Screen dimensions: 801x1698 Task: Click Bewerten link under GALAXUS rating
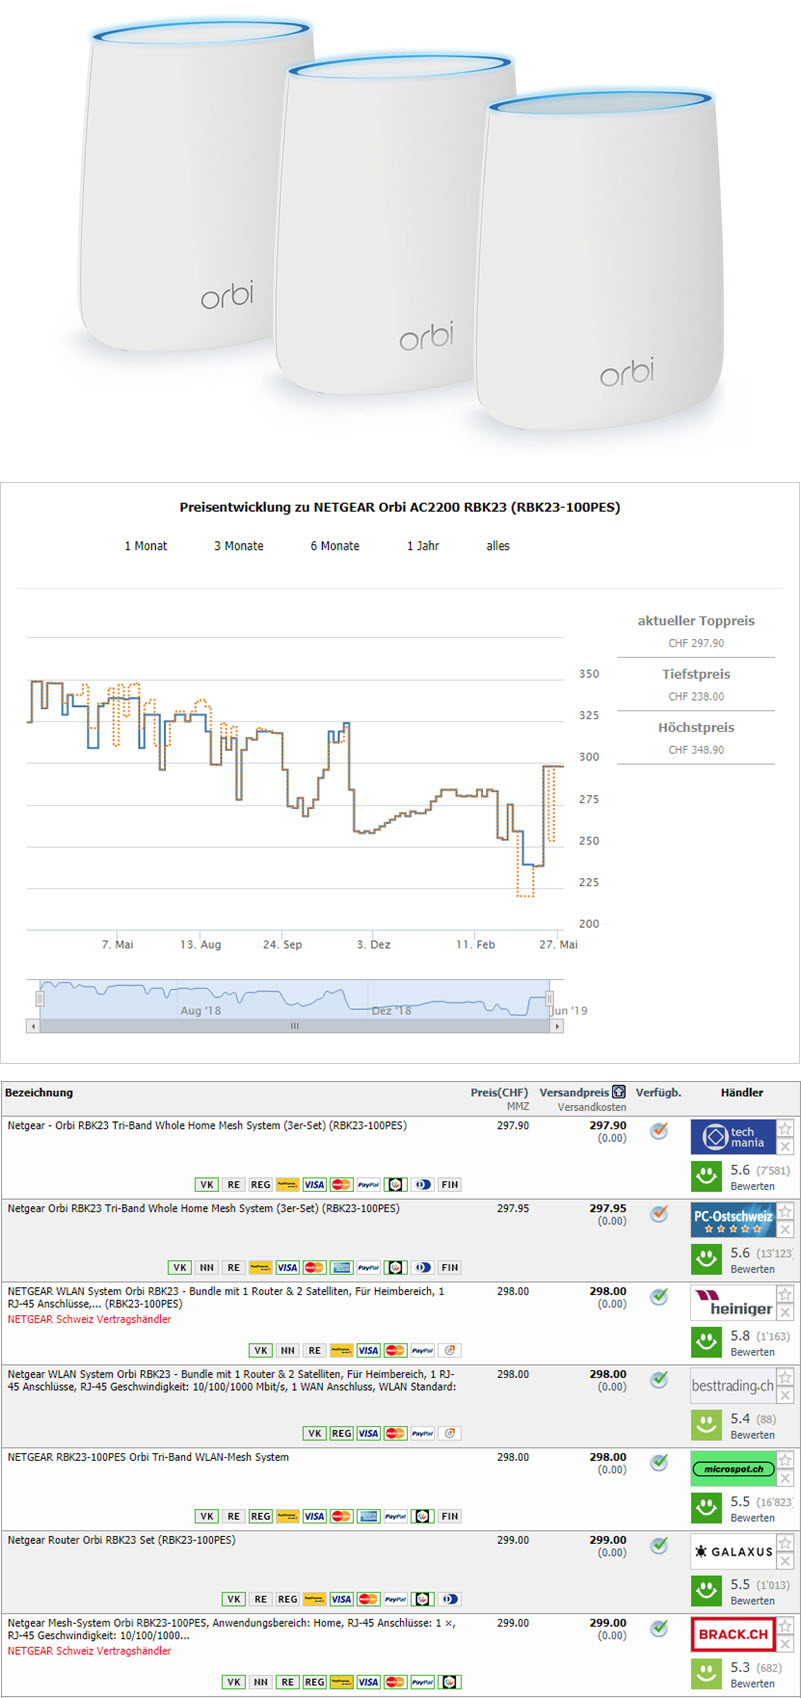click(752, 1600)
